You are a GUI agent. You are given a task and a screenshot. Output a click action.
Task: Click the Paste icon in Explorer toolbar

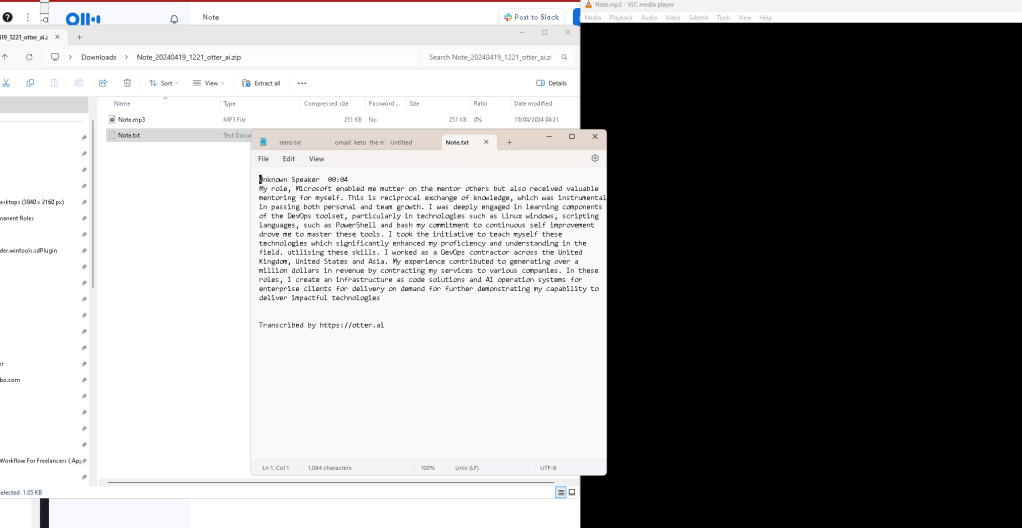point(55,83)
